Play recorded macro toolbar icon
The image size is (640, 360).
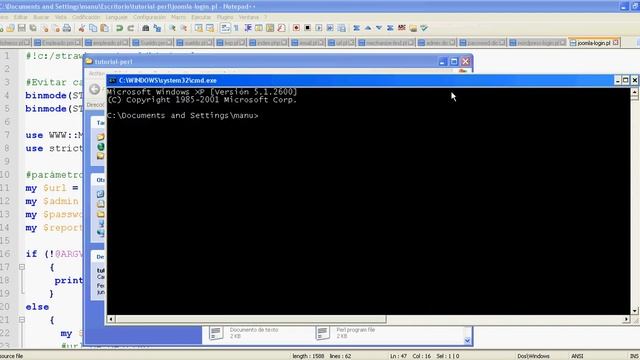319,28
